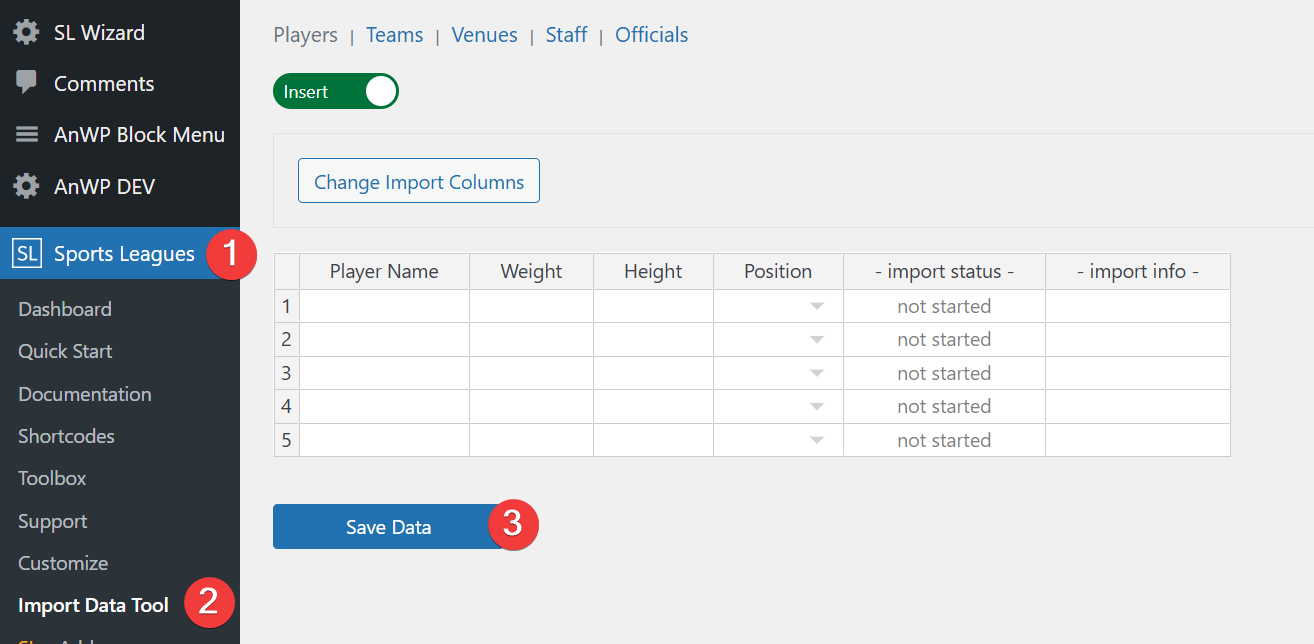The width and height of the screenshot is (1314, 644).
Task: Click the Comments speech bubble icon
Action: point(27,83)
